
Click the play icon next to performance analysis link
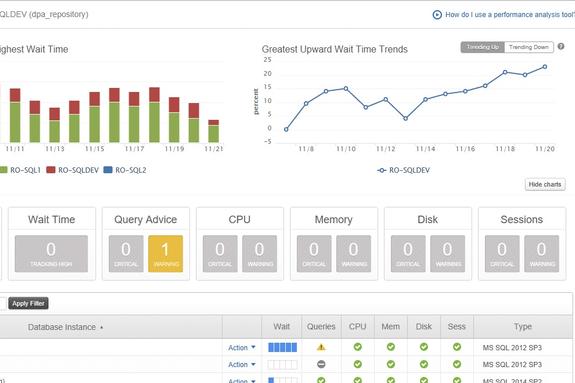pos(437,15)
